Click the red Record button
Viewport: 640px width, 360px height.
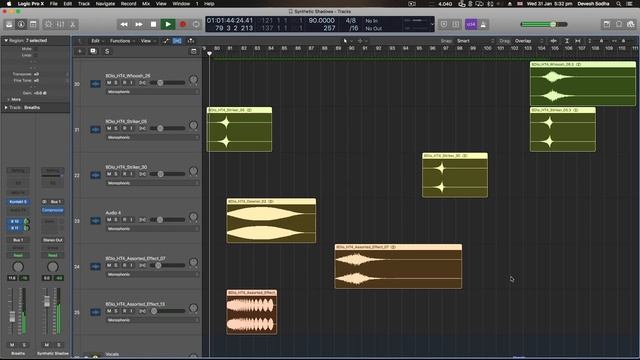pyautogui.click(x=182, y=24)
